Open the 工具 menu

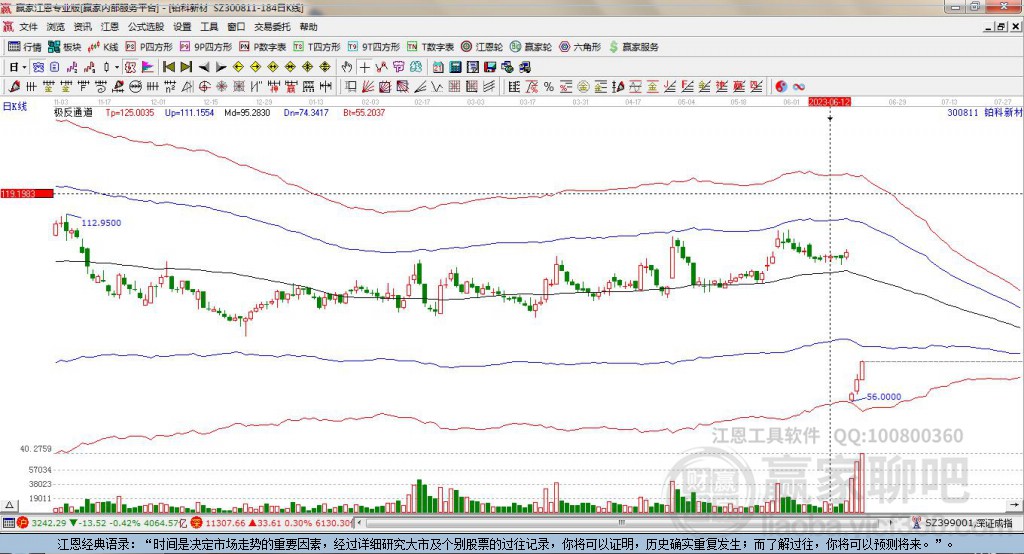209,27
